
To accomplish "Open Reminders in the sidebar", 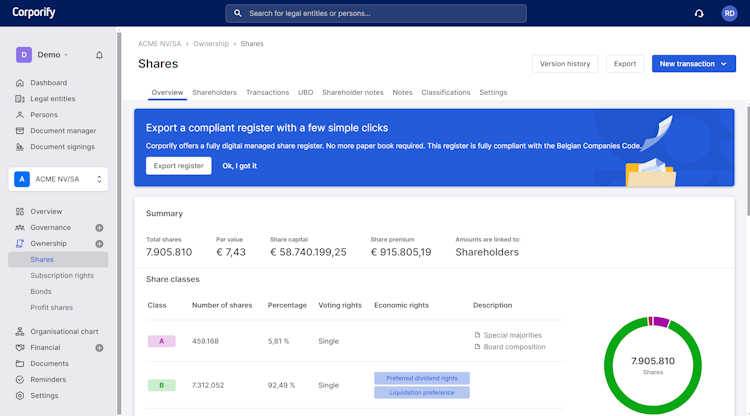I will click(48, 379).
